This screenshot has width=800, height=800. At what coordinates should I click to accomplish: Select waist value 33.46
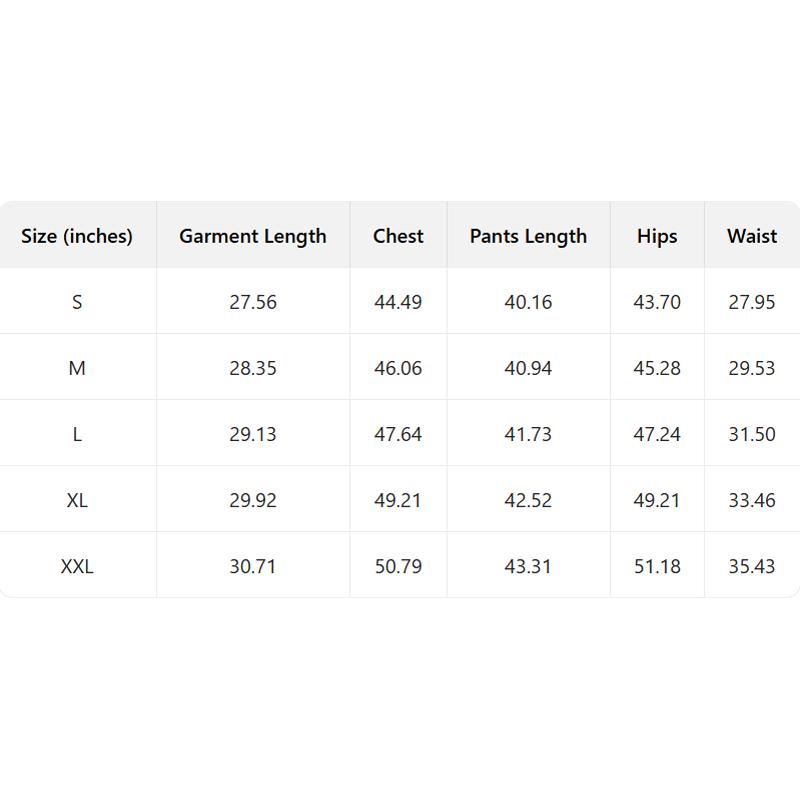752,500
